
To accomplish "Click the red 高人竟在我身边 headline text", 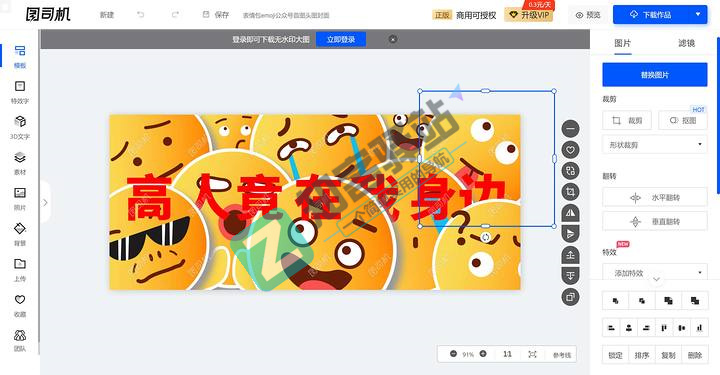I will click(x=316, y=198).
